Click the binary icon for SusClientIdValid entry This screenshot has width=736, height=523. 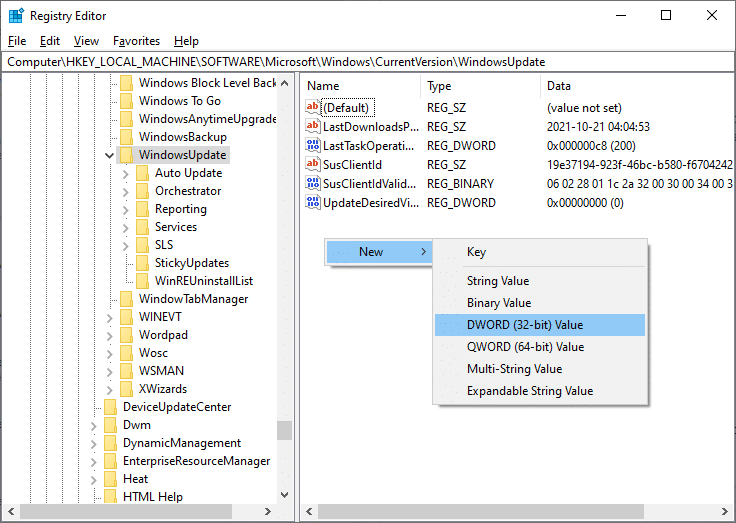click(x=313, y=184)
